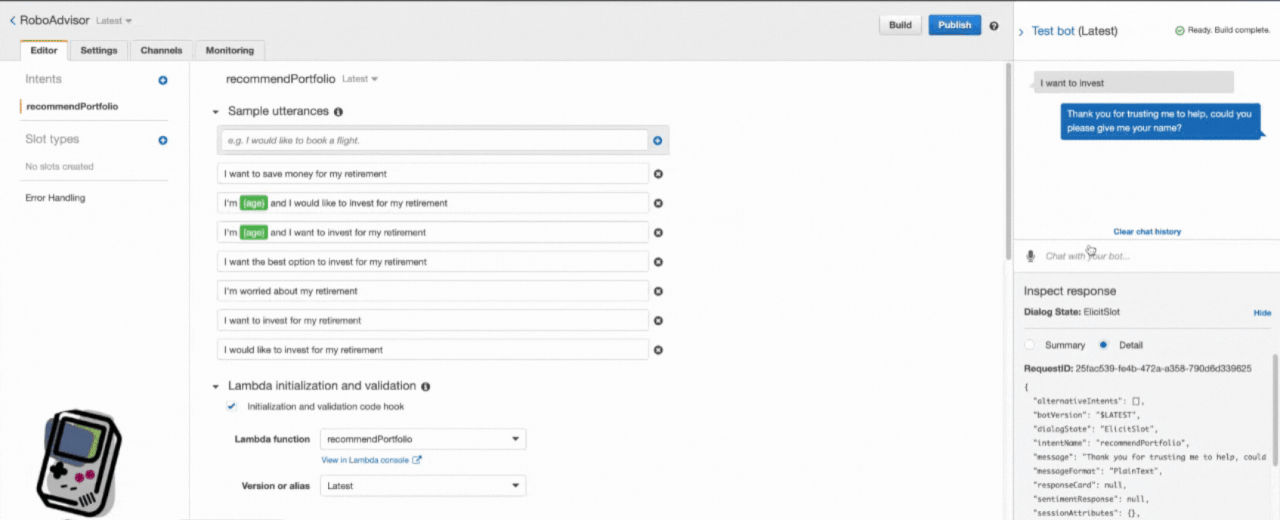Hide the Inspect response details

click(1262, 313)
